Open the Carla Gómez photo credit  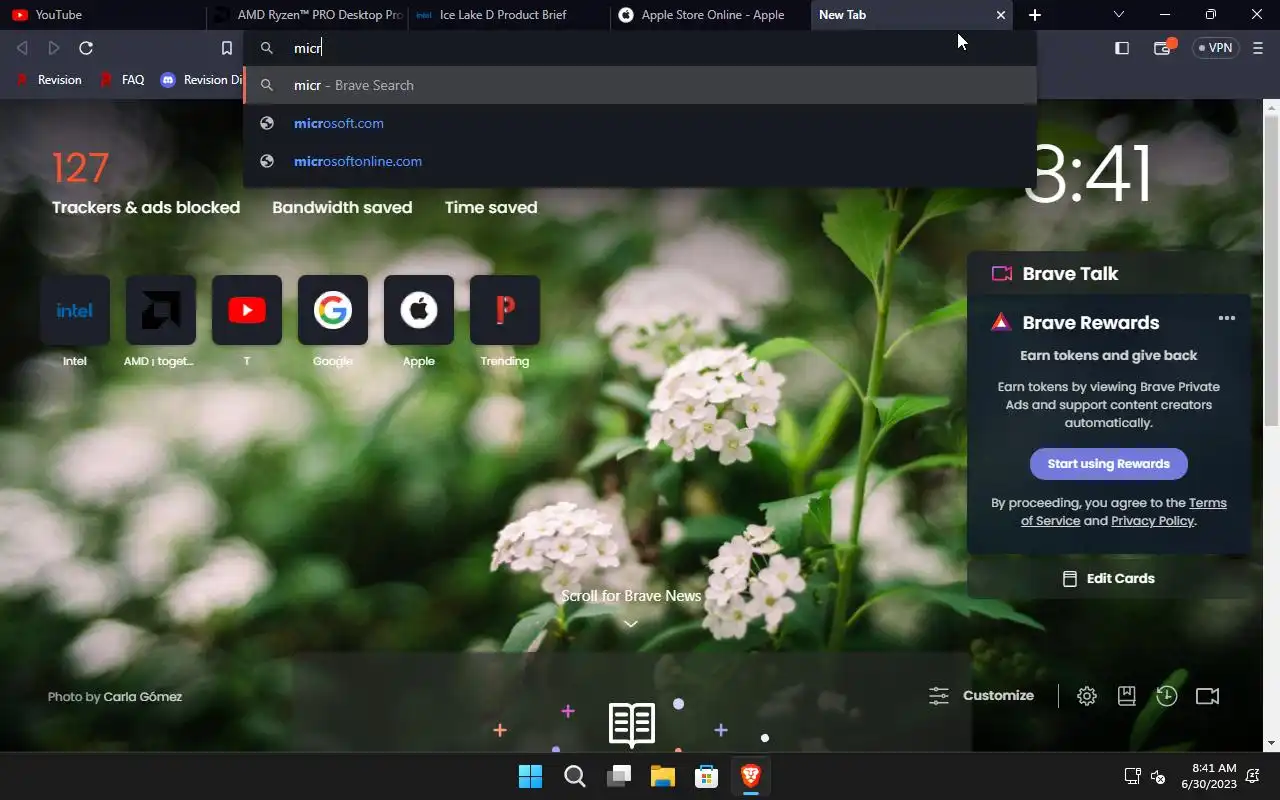tap(143, 697)
